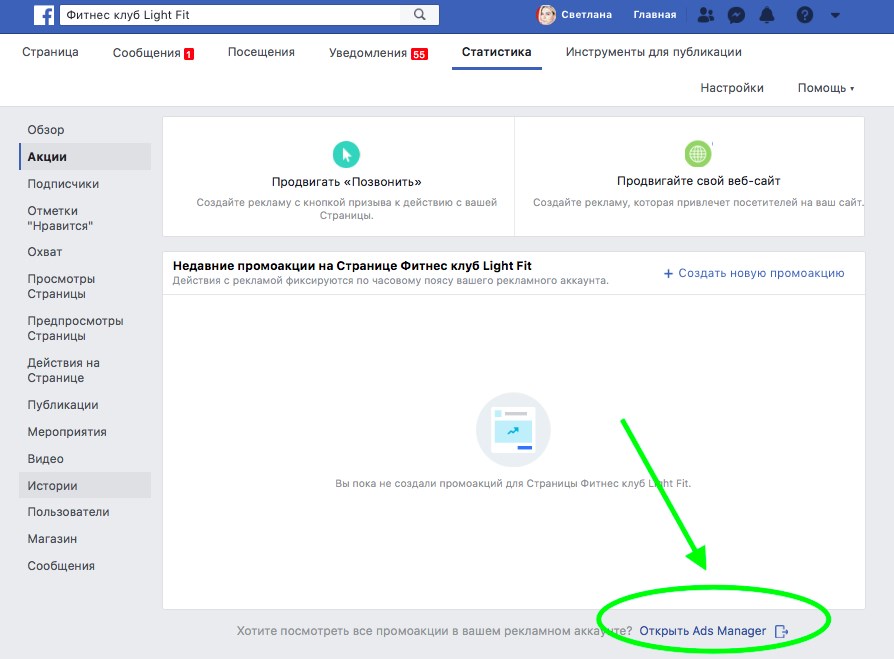Open Пользователи in the sidebar
The width and height of the screenshot is (894, 659).
[x=68, y=512]
